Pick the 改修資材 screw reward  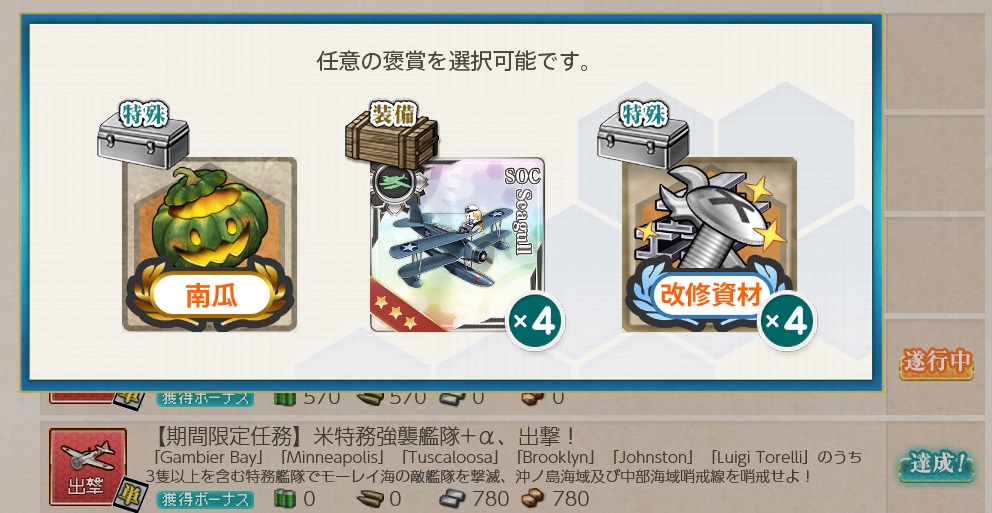pyautogui.click(x=709, y=244)
